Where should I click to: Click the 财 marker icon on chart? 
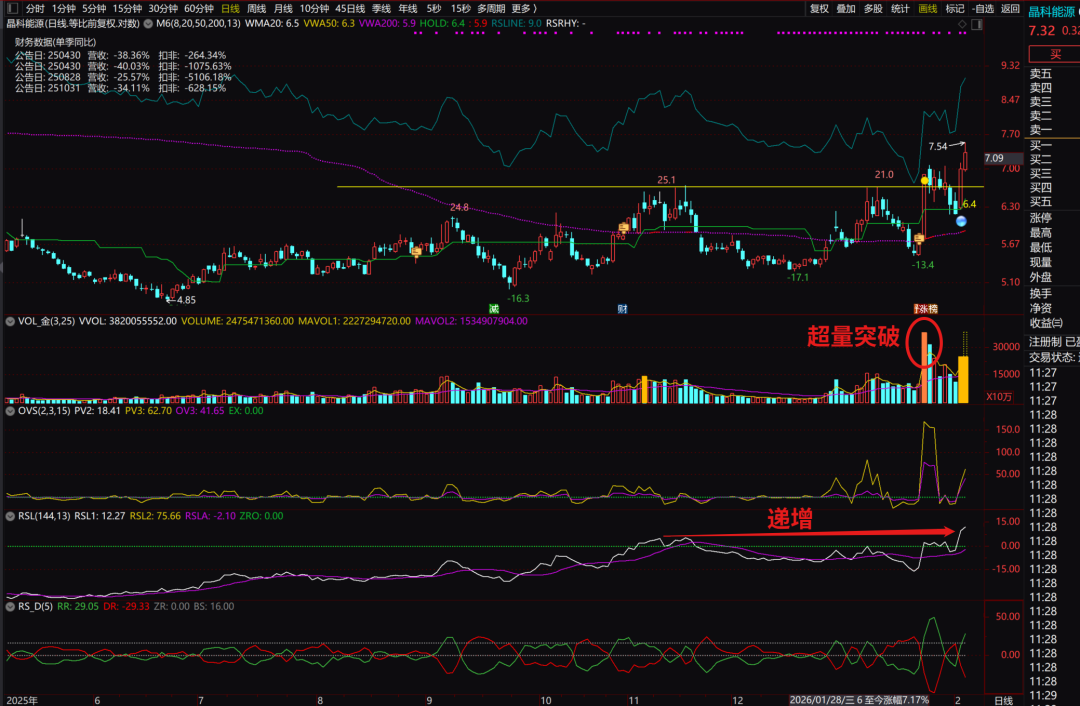[622, 309]
